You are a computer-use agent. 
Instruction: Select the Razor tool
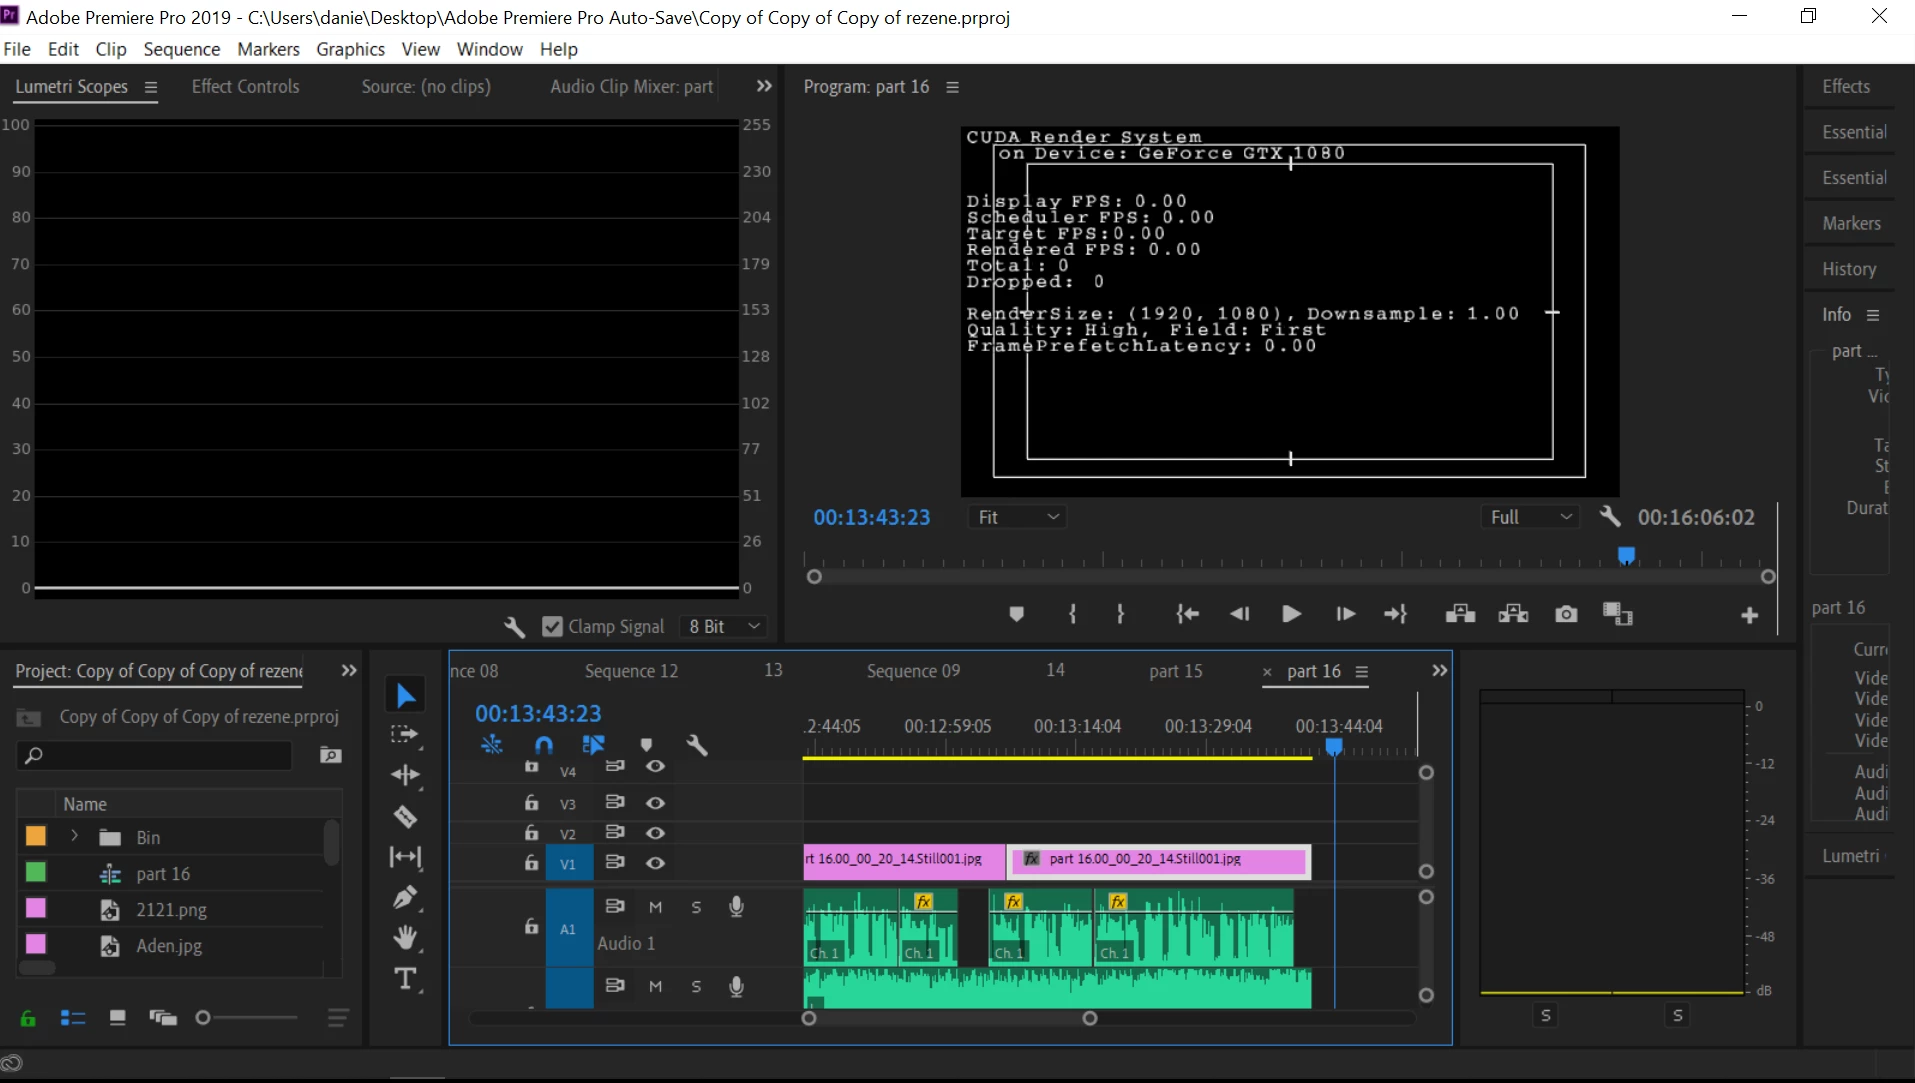click(405, 816)
